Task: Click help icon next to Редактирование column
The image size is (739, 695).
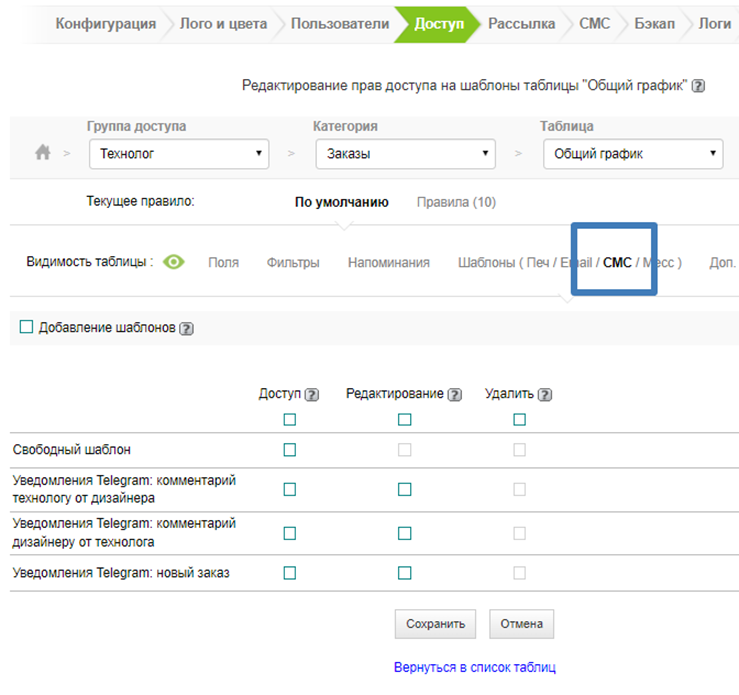Action: [455, 395]
